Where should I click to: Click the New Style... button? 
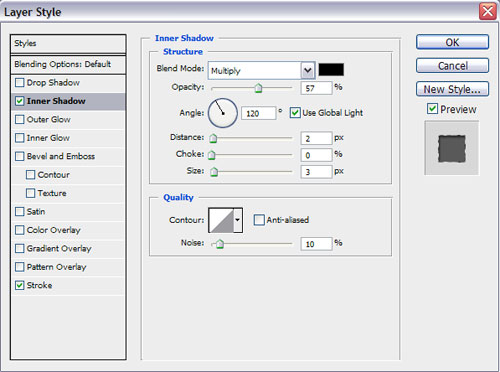(x=452, y=89)
